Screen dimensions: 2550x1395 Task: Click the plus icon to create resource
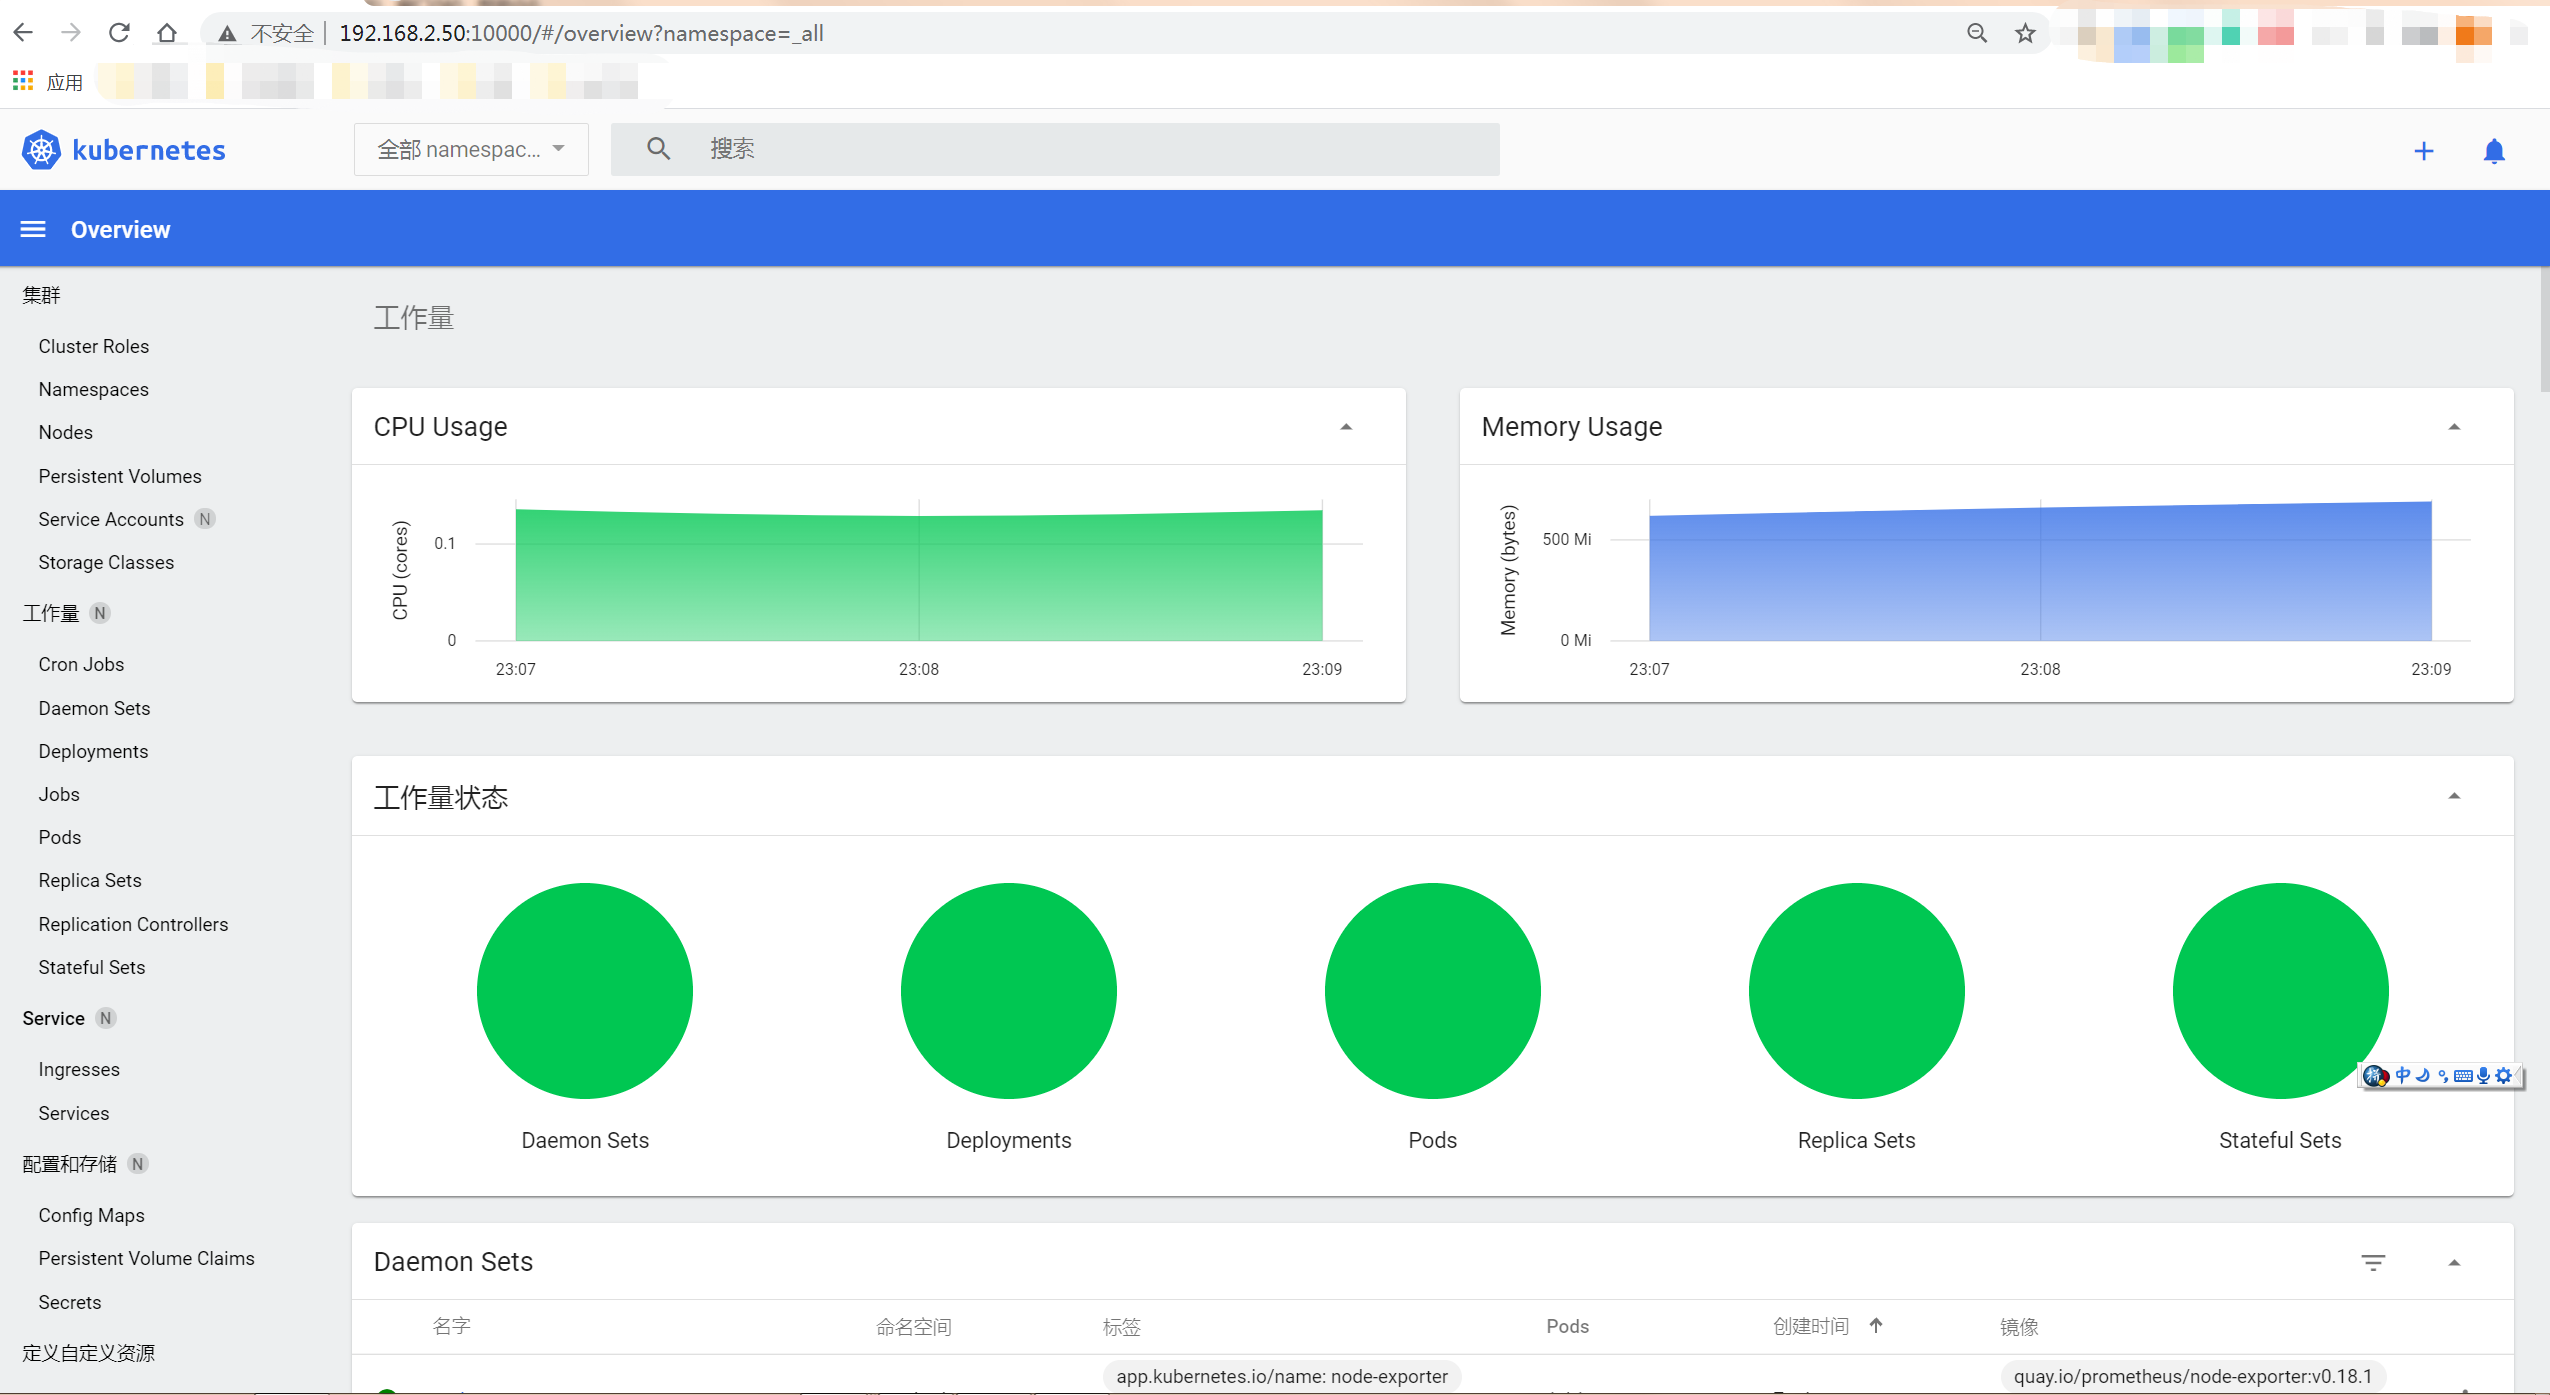[2423, 151]
